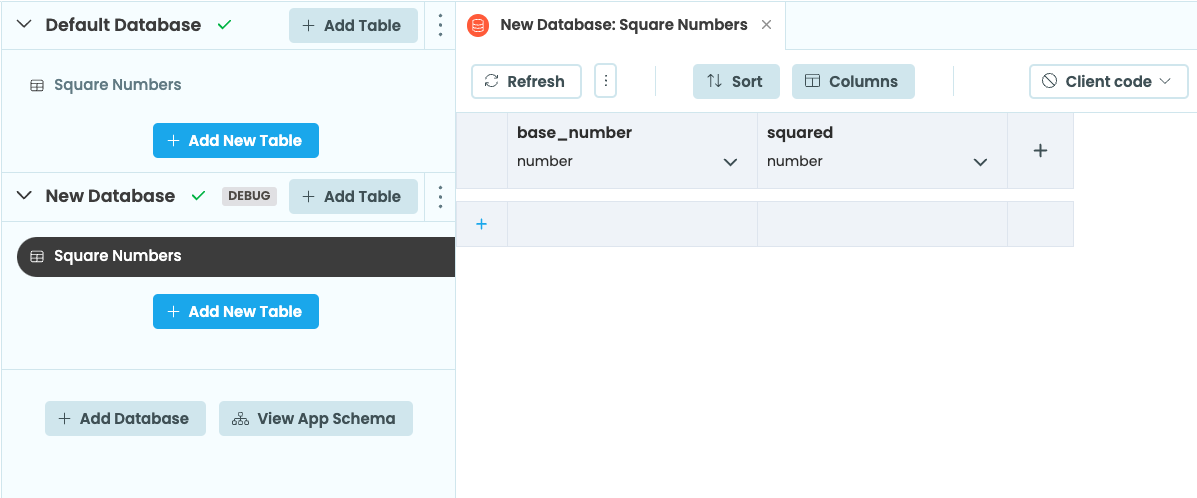Open the base_number column type dropdown

tap(730, 162)
